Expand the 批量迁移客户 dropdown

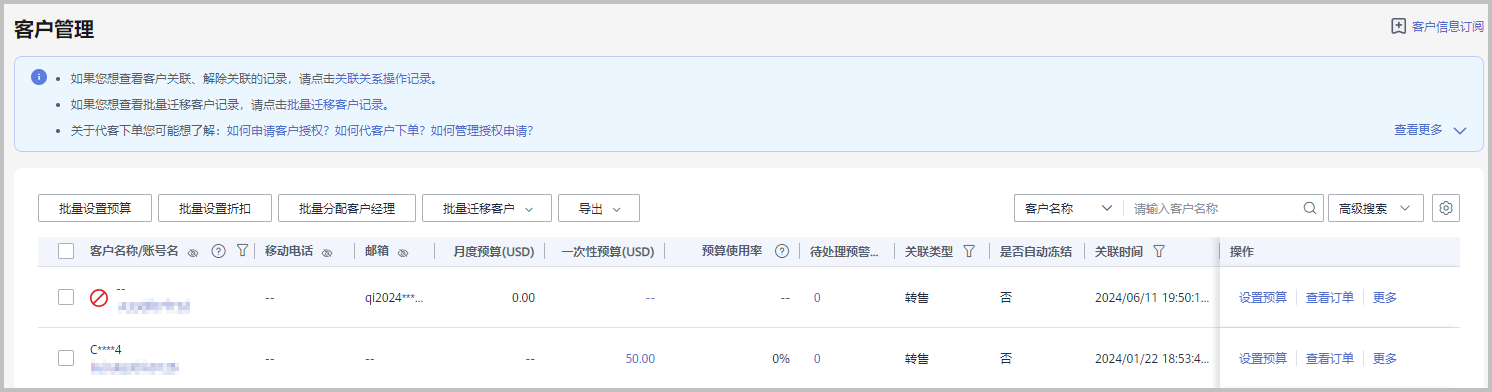[486, 208]
